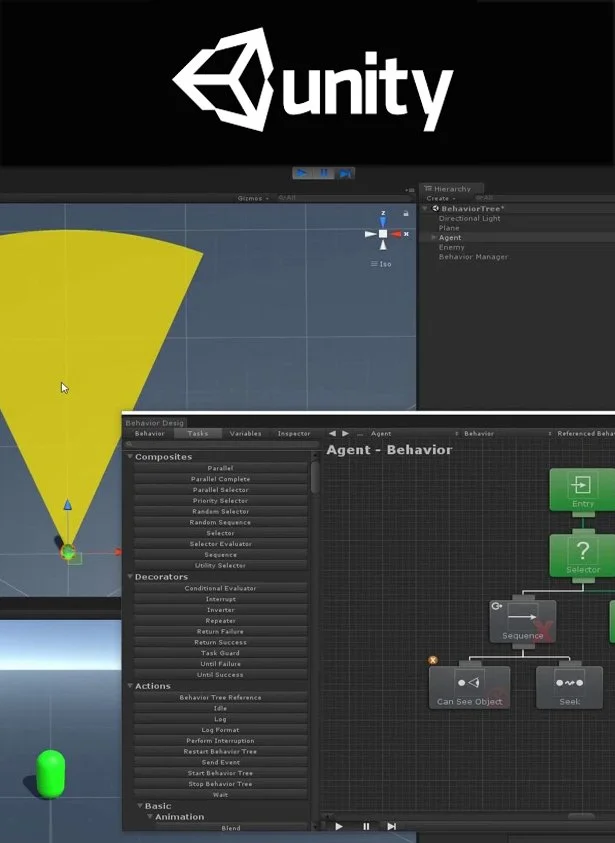Select Enemy in the Hierarchy

pos(452,247)
